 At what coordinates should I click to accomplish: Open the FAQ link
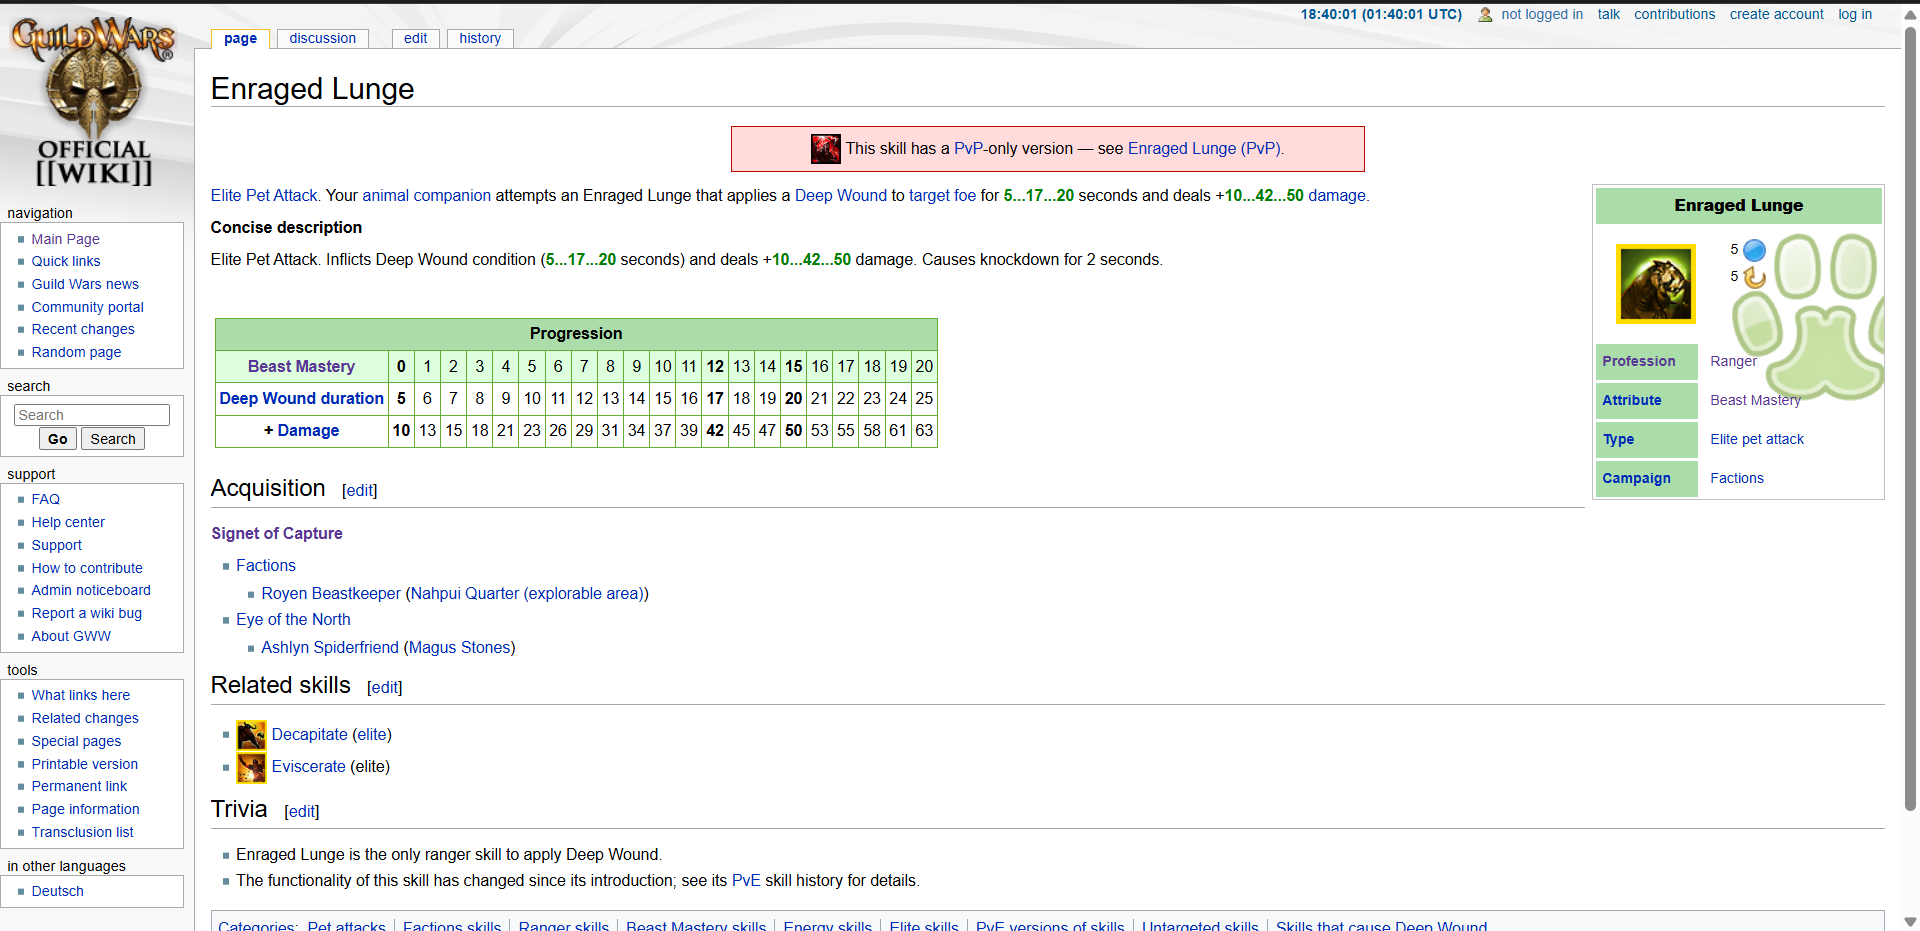click(46, 499)
